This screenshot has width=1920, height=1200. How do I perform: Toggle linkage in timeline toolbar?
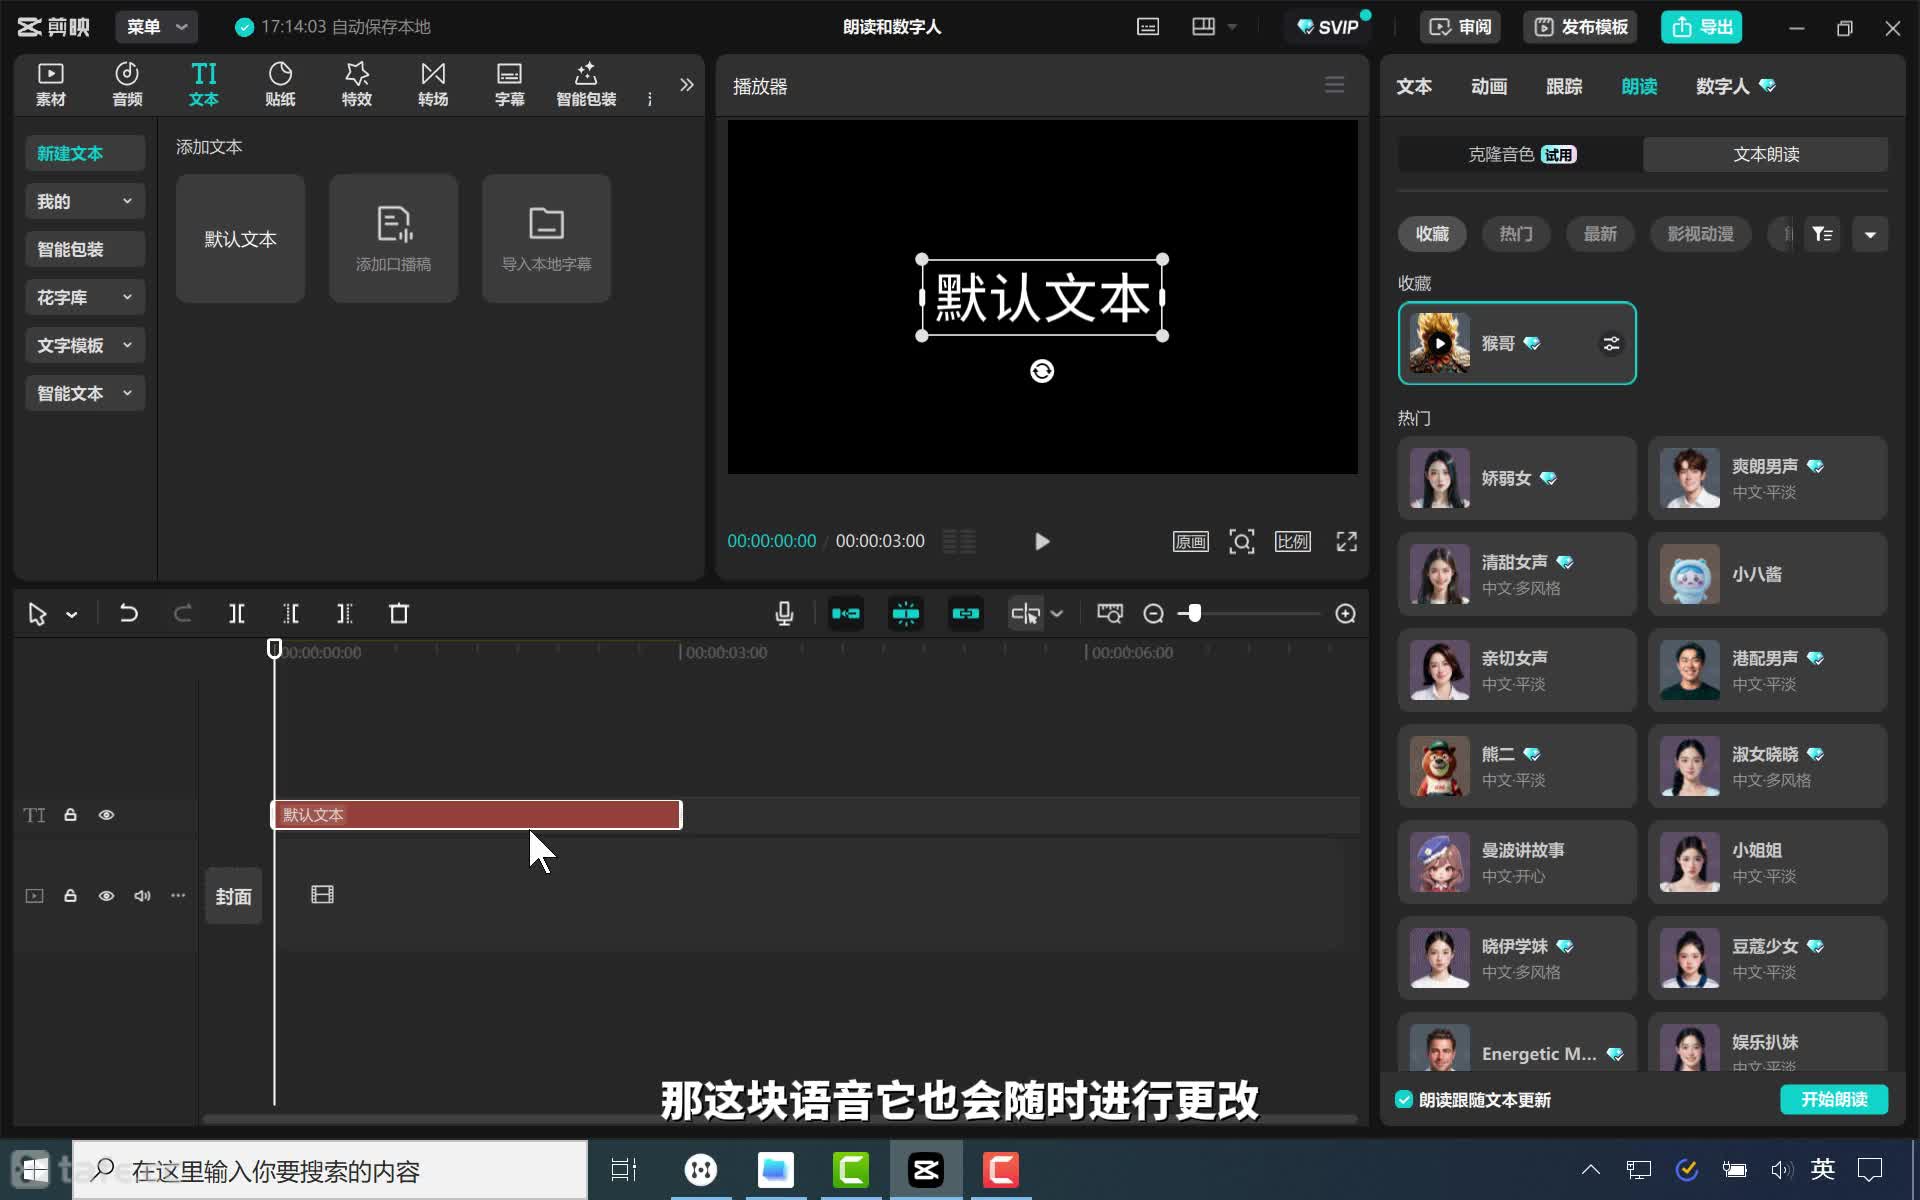[966, 613]
